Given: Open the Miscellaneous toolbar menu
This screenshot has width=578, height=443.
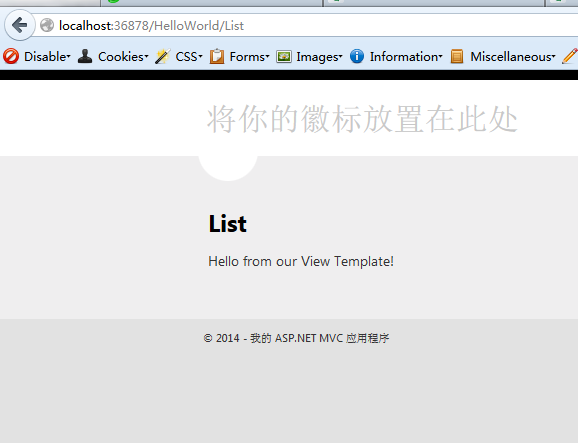Looking at the screenshot, I should [x=513, y=57].
